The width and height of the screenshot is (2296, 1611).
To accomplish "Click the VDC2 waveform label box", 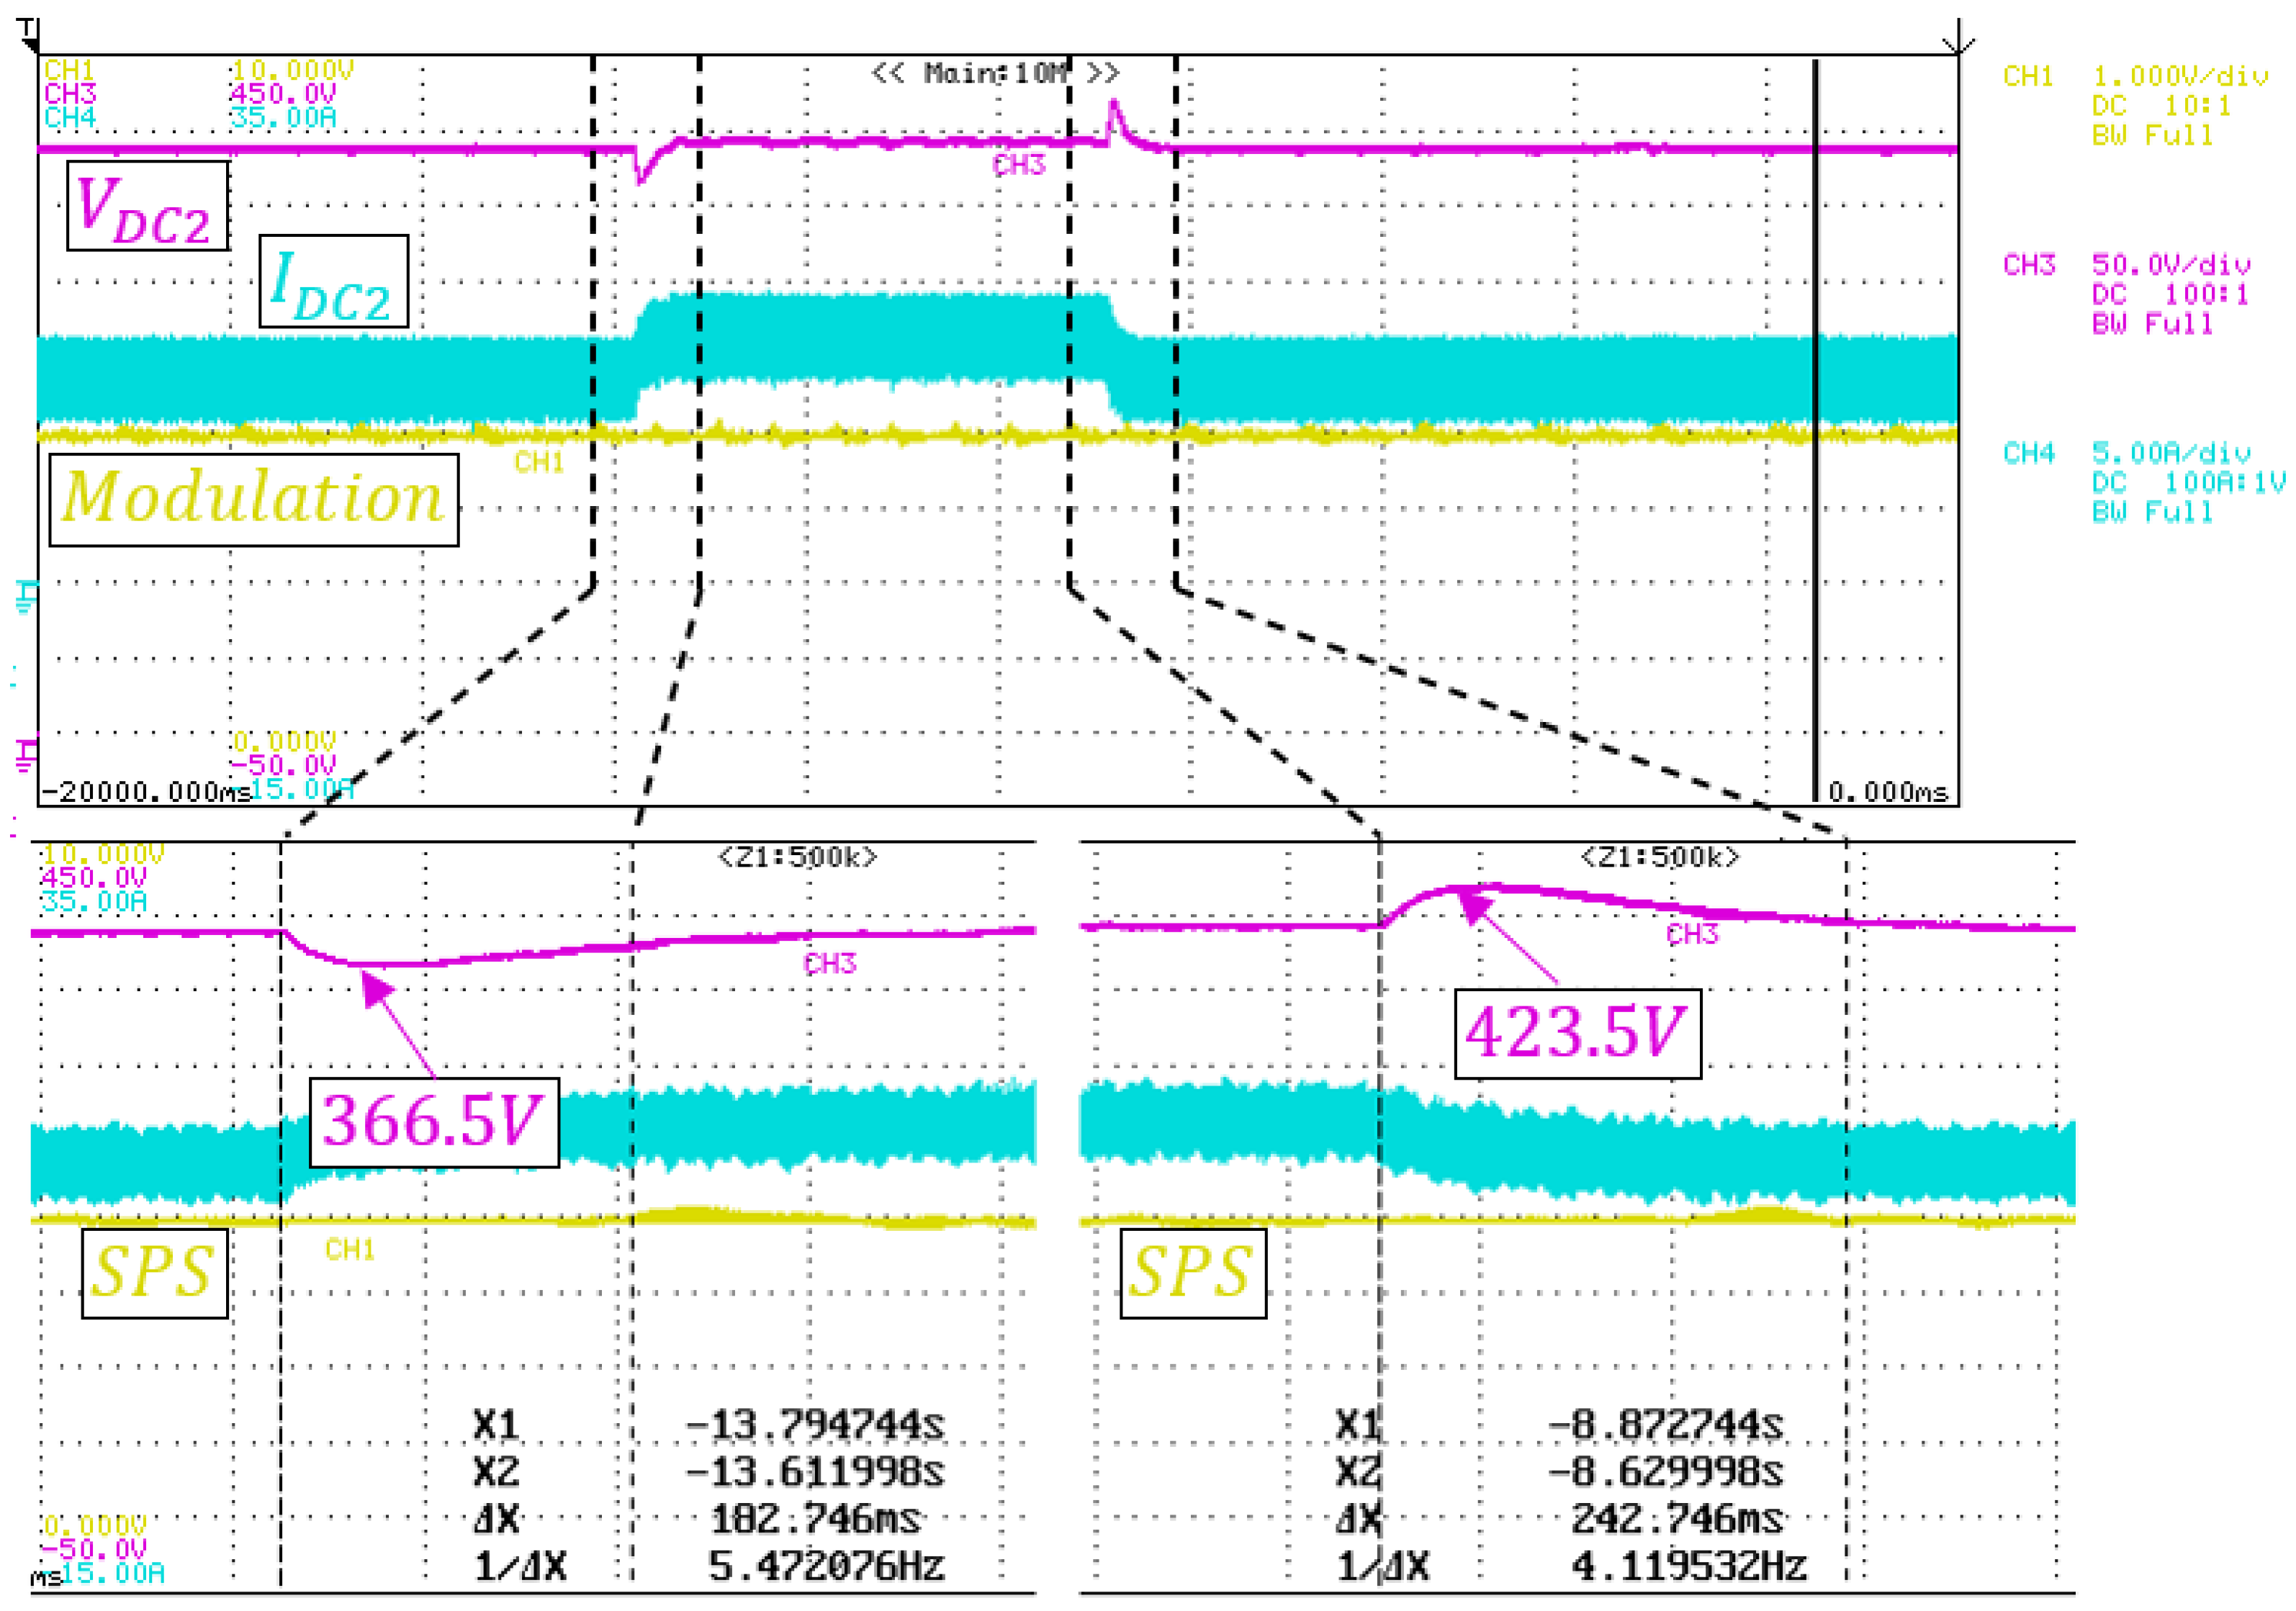I will 147,206.
